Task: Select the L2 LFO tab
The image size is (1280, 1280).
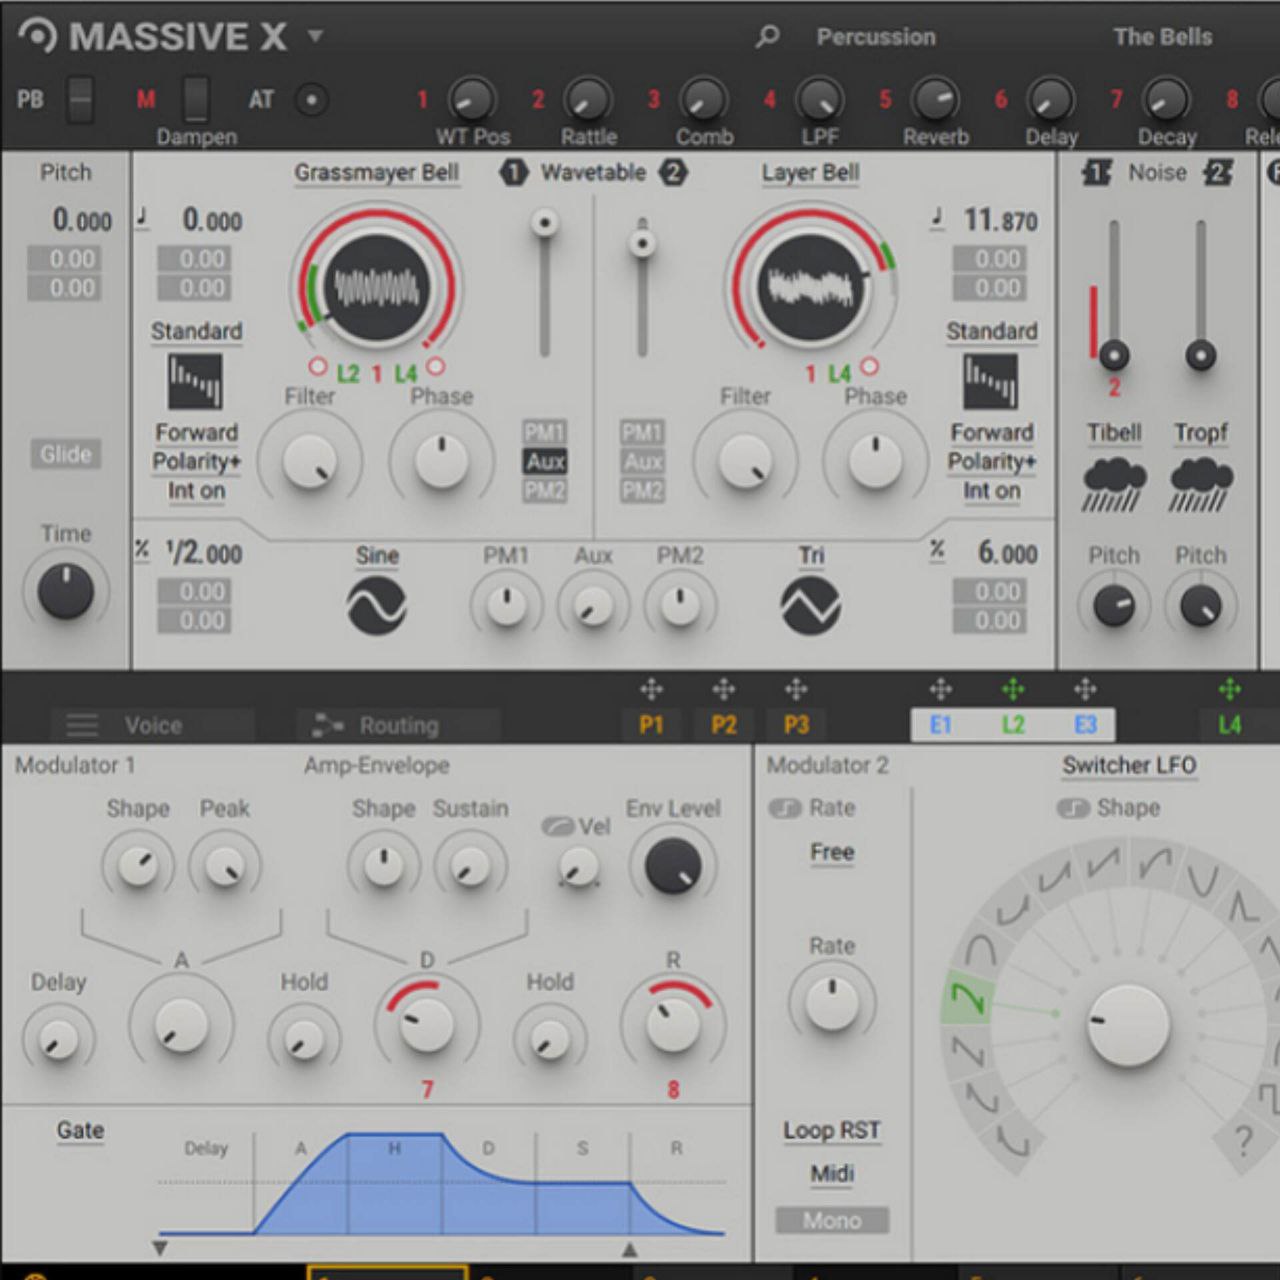Action: [x=1013, y=724]
